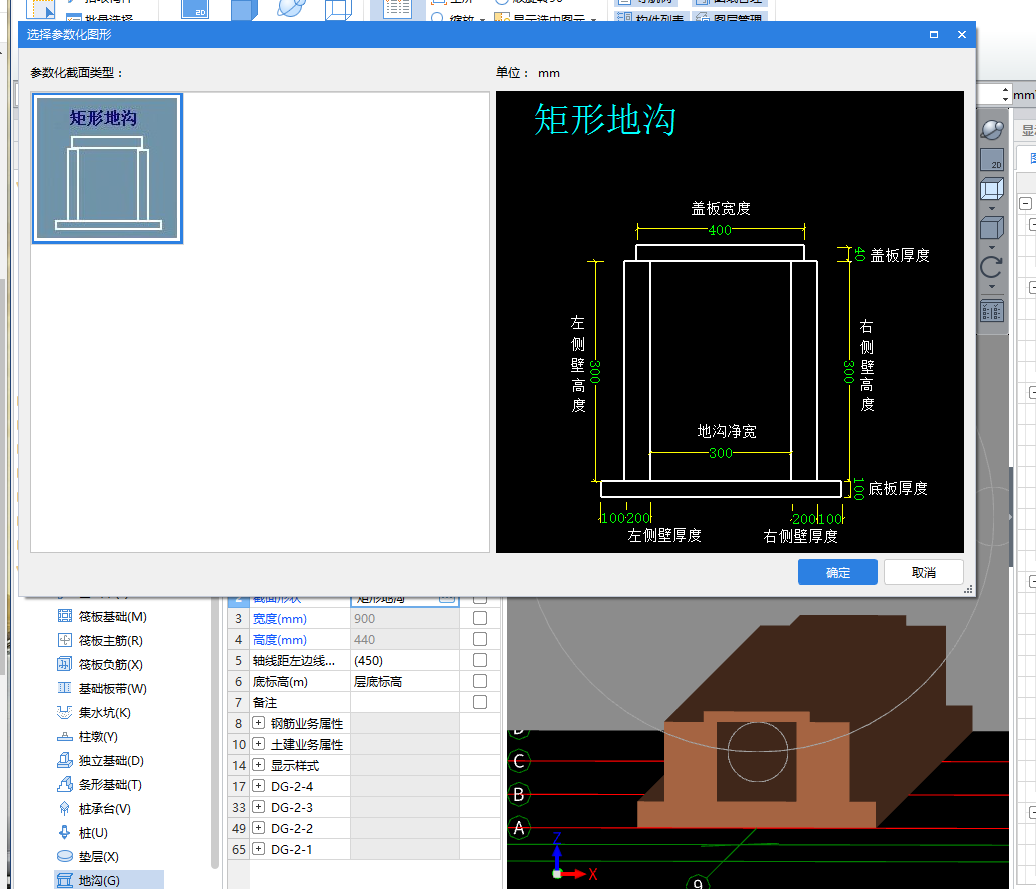Screen dimensions: 1036x889
Task: Click the rotate view circular arrow icon
Action: (992, 267)
